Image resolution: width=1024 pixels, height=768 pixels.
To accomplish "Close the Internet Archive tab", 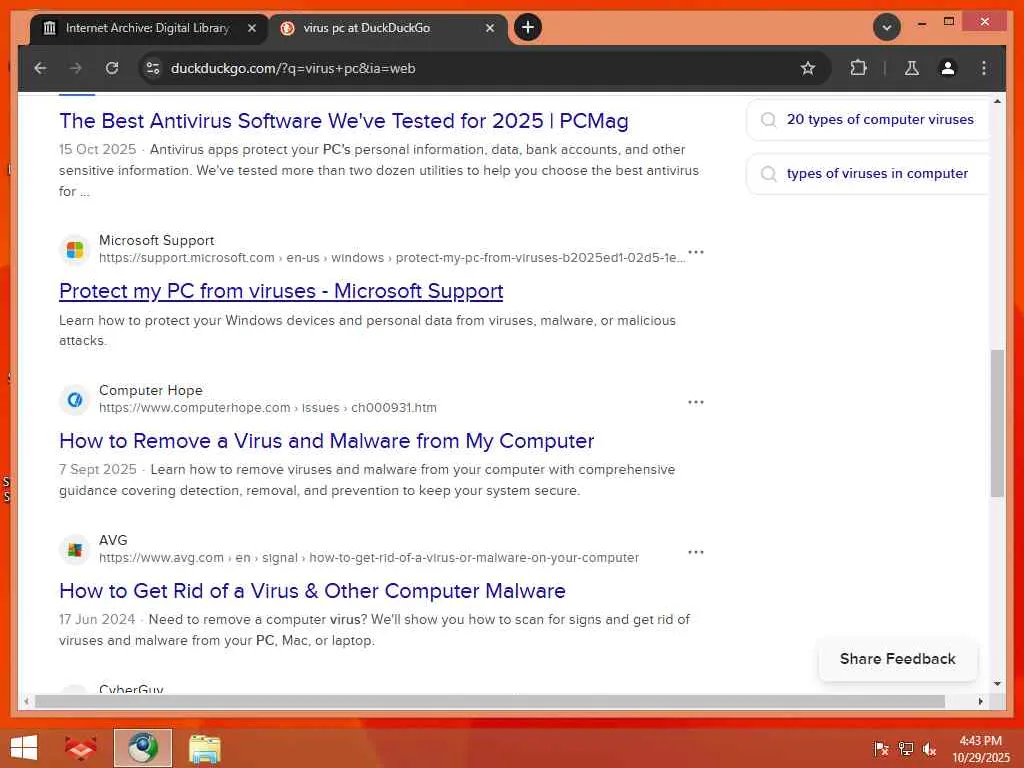I will click(251, 28).
